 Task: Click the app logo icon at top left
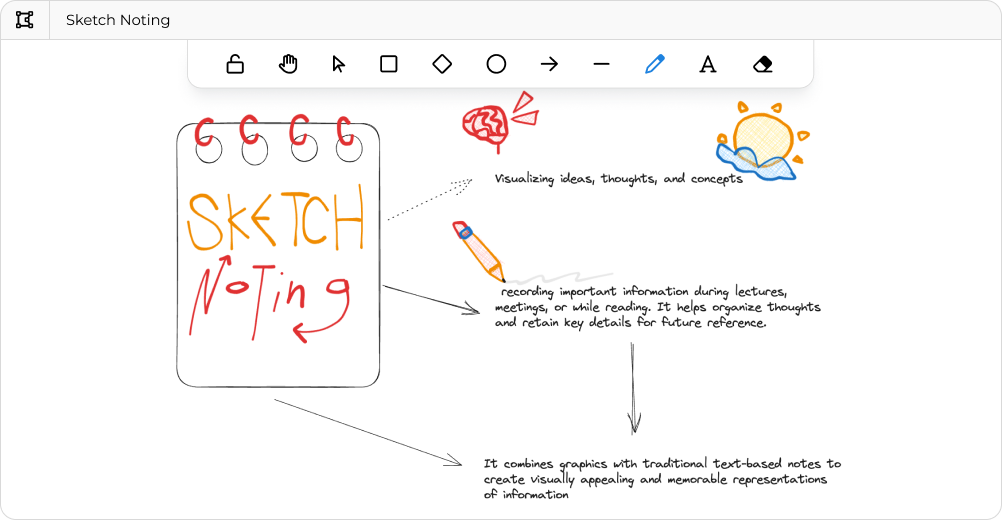[x=25, y=20]
